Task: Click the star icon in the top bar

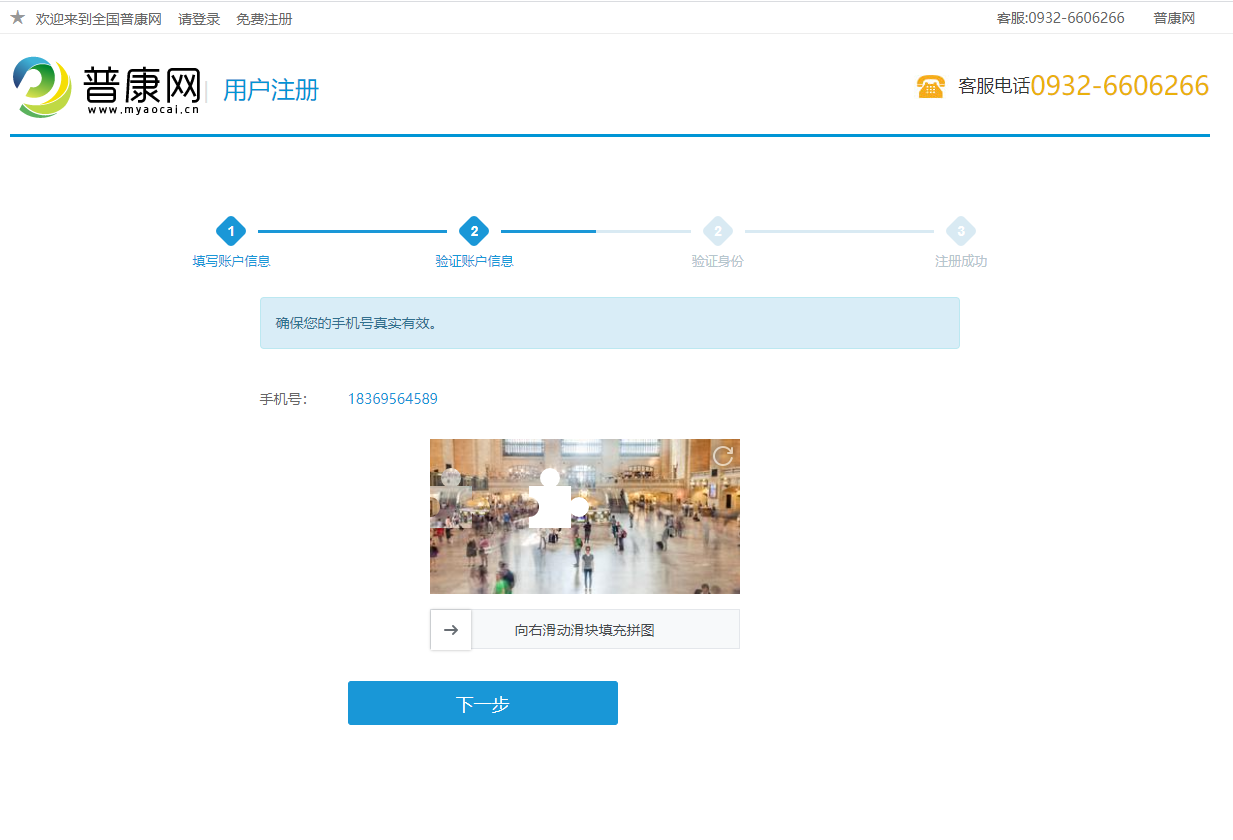Action: point(17,18)
